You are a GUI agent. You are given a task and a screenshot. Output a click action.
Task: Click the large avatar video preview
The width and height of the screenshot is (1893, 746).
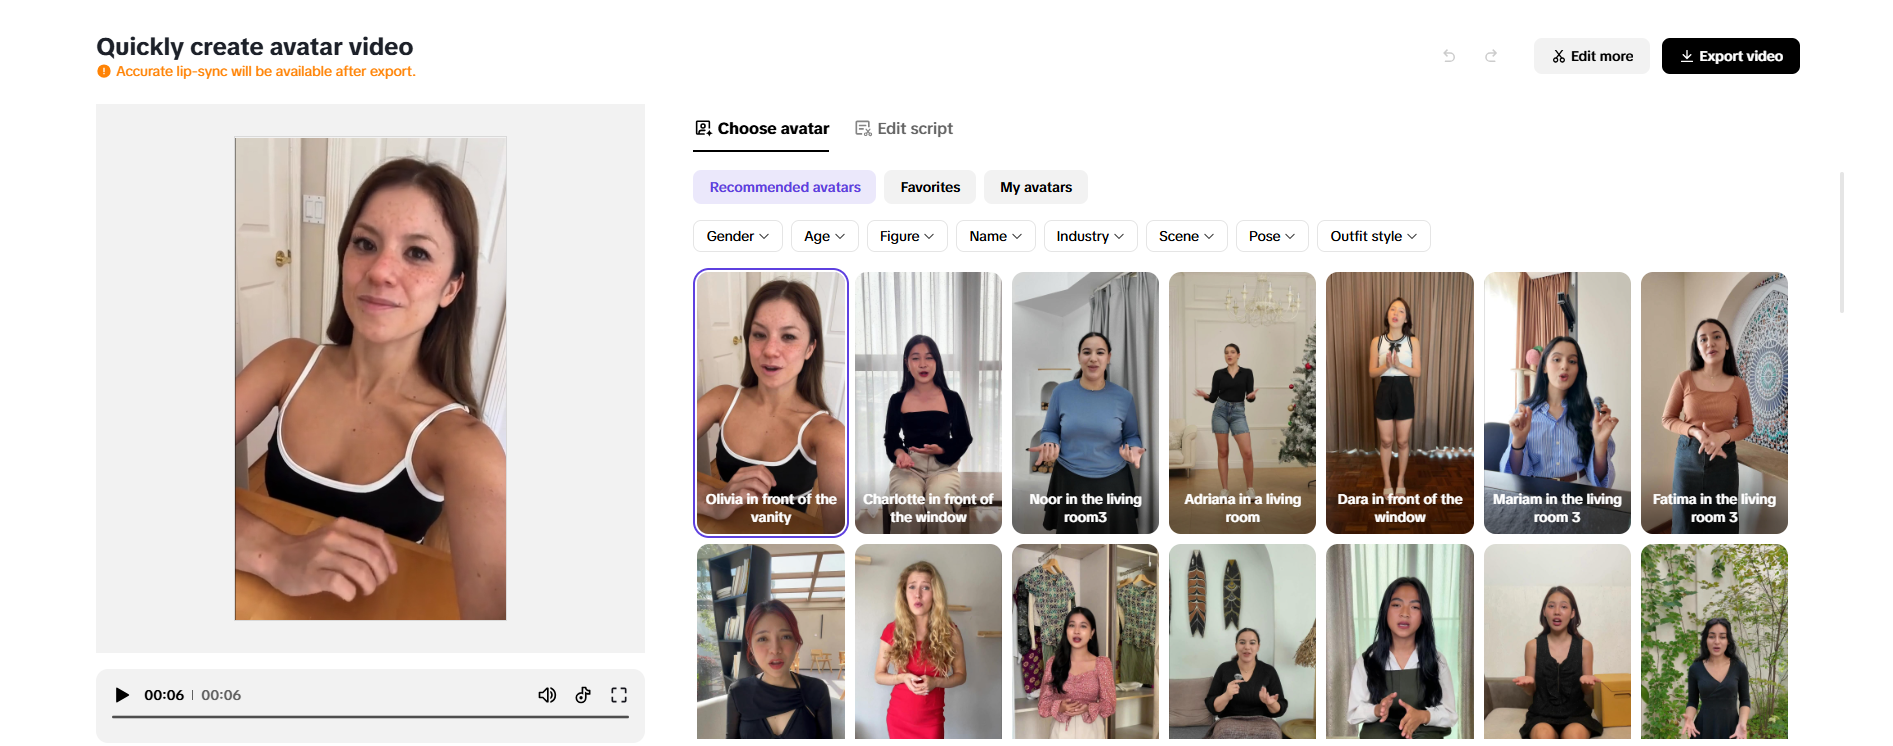pyautogui.click(x=370, y=378)
